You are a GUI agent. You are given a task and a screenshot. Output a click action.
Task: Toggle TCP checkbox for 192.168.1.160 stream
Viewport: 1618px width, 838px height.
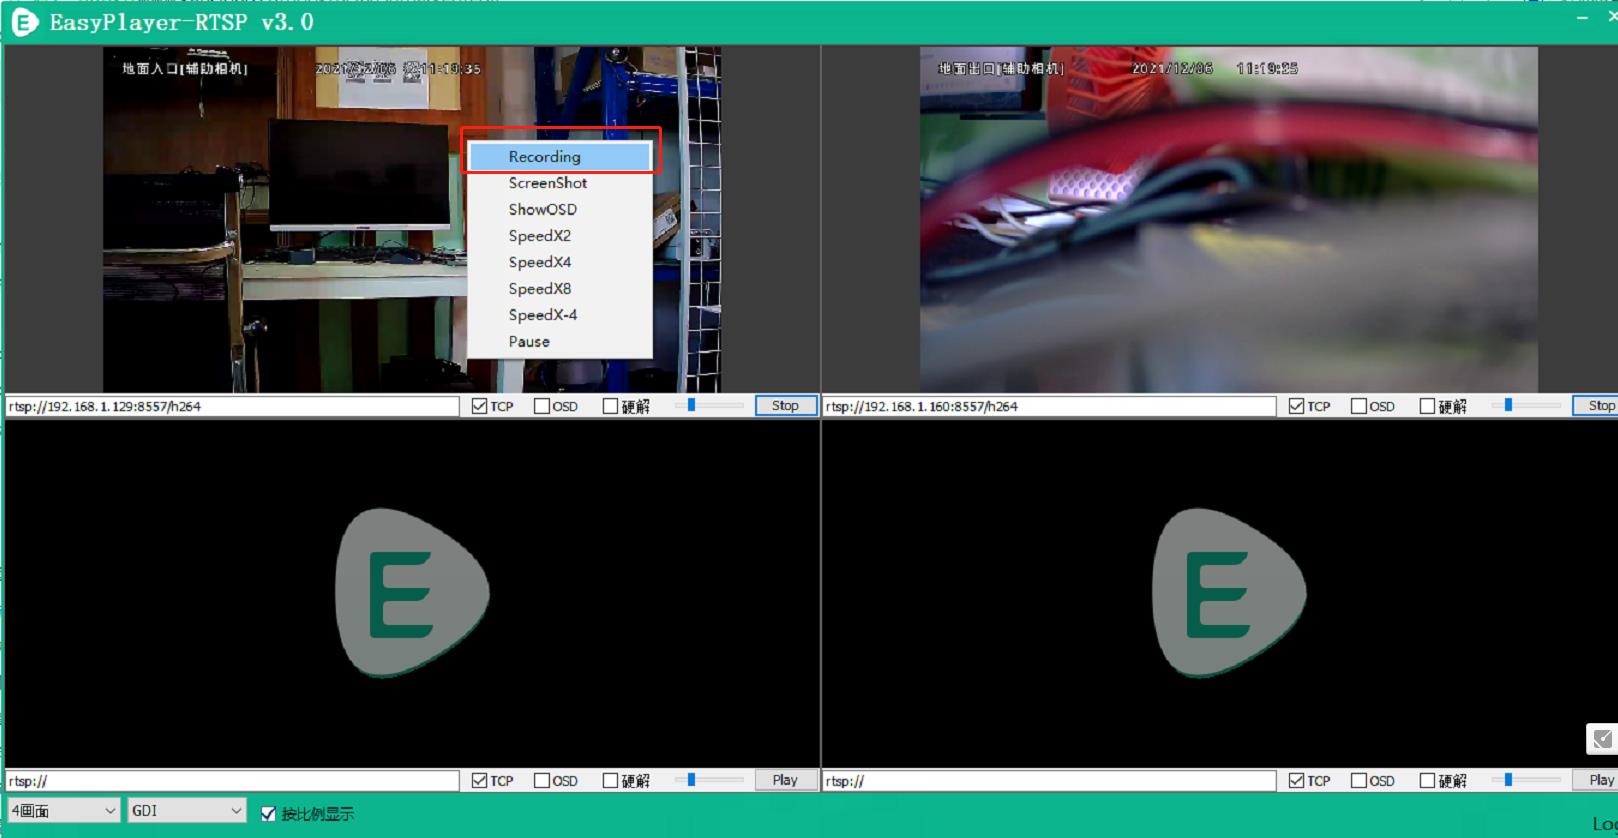(1297, 406)
